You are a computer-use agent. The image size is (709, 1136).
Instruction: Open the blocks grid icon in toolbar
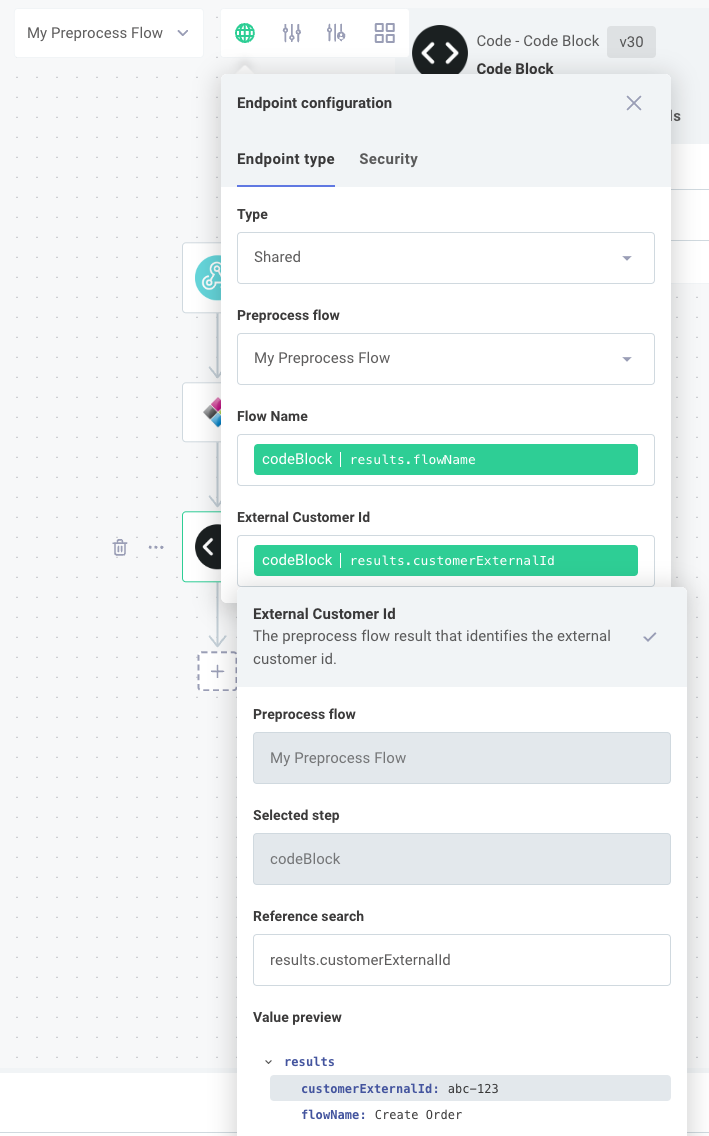point(384,32)
